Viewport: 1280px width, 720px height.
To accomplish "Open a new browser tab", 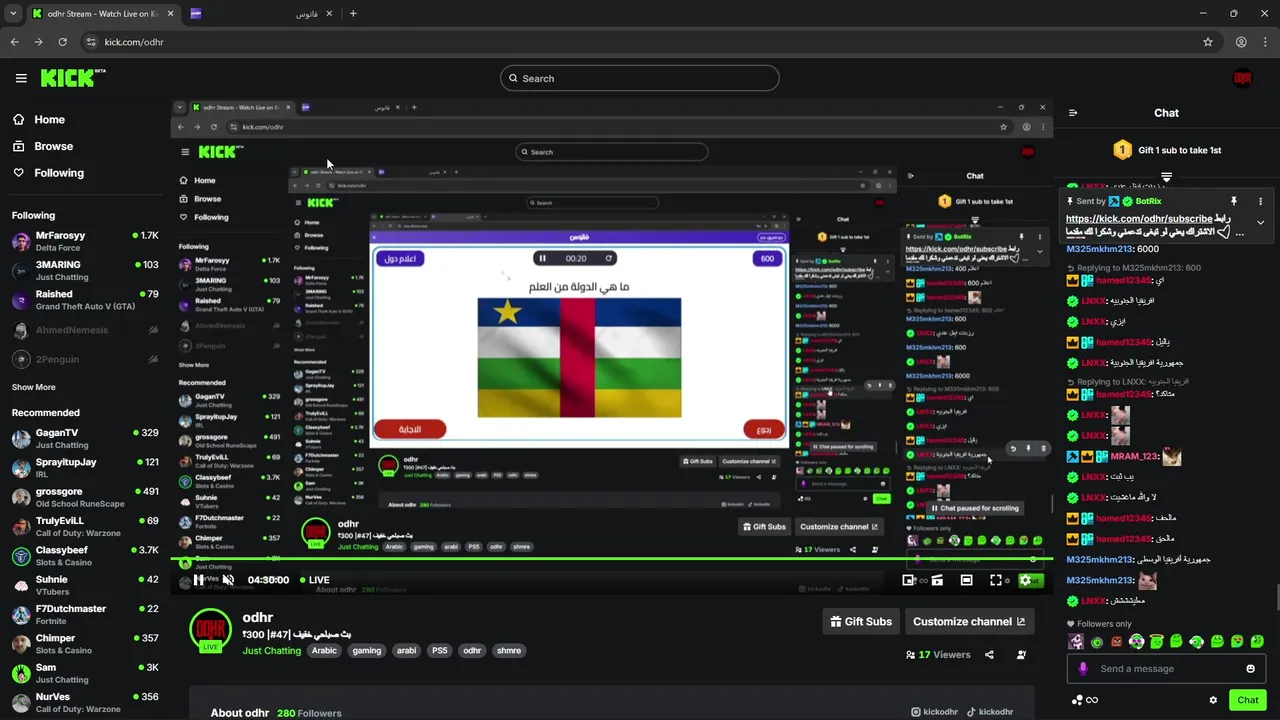I will point(353,13).
